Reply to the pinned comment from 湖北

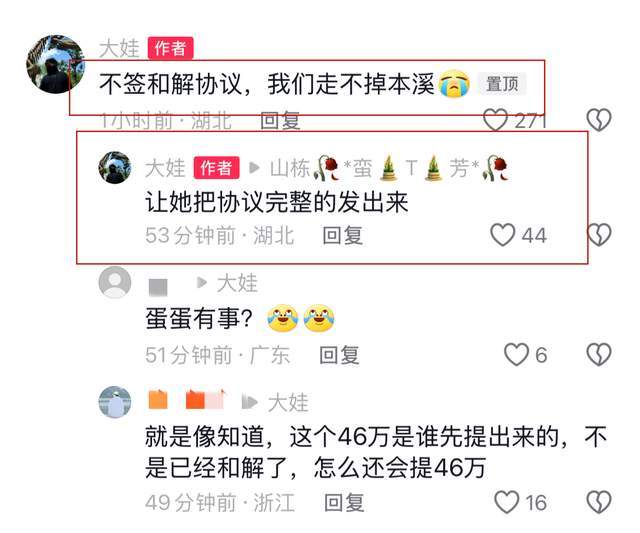(x=280, y=121)
